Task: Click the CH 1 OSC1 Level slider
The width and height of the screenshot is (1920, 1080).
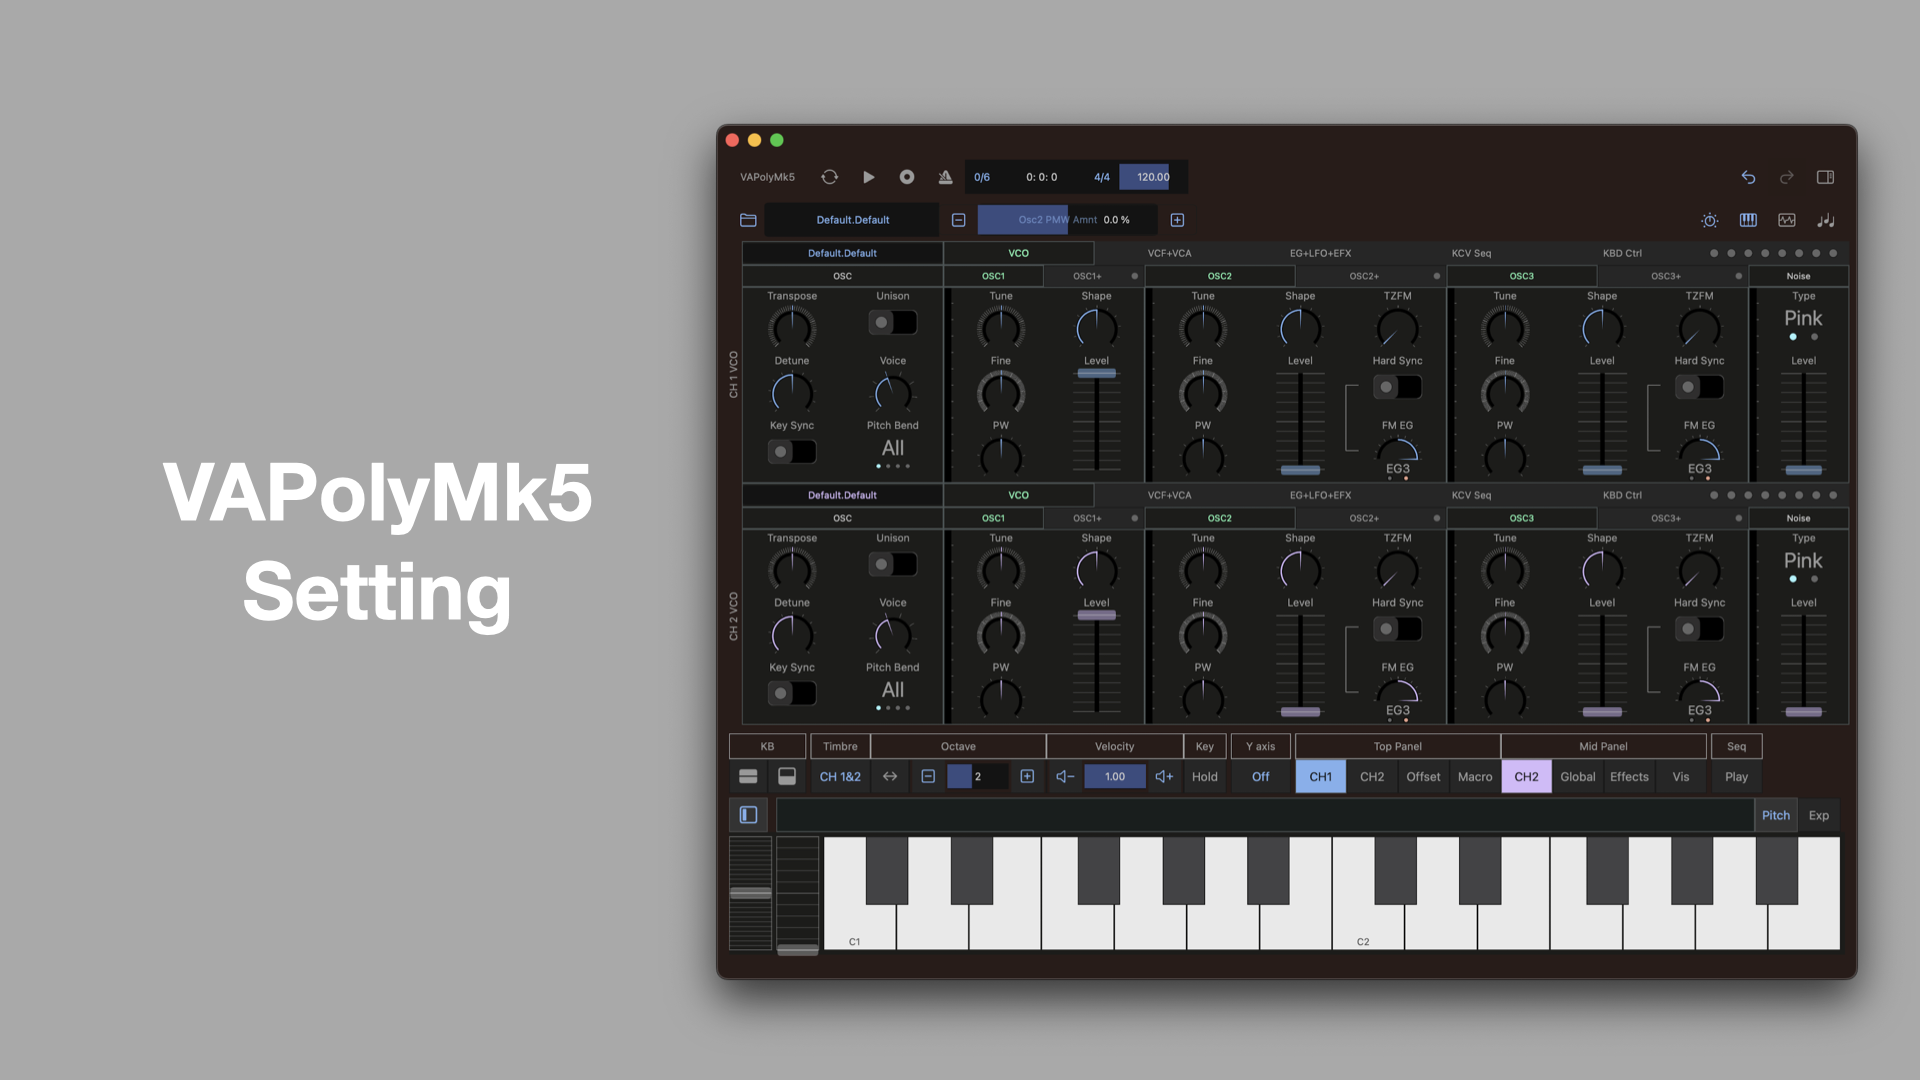Action: click(x=1096, y=374)
